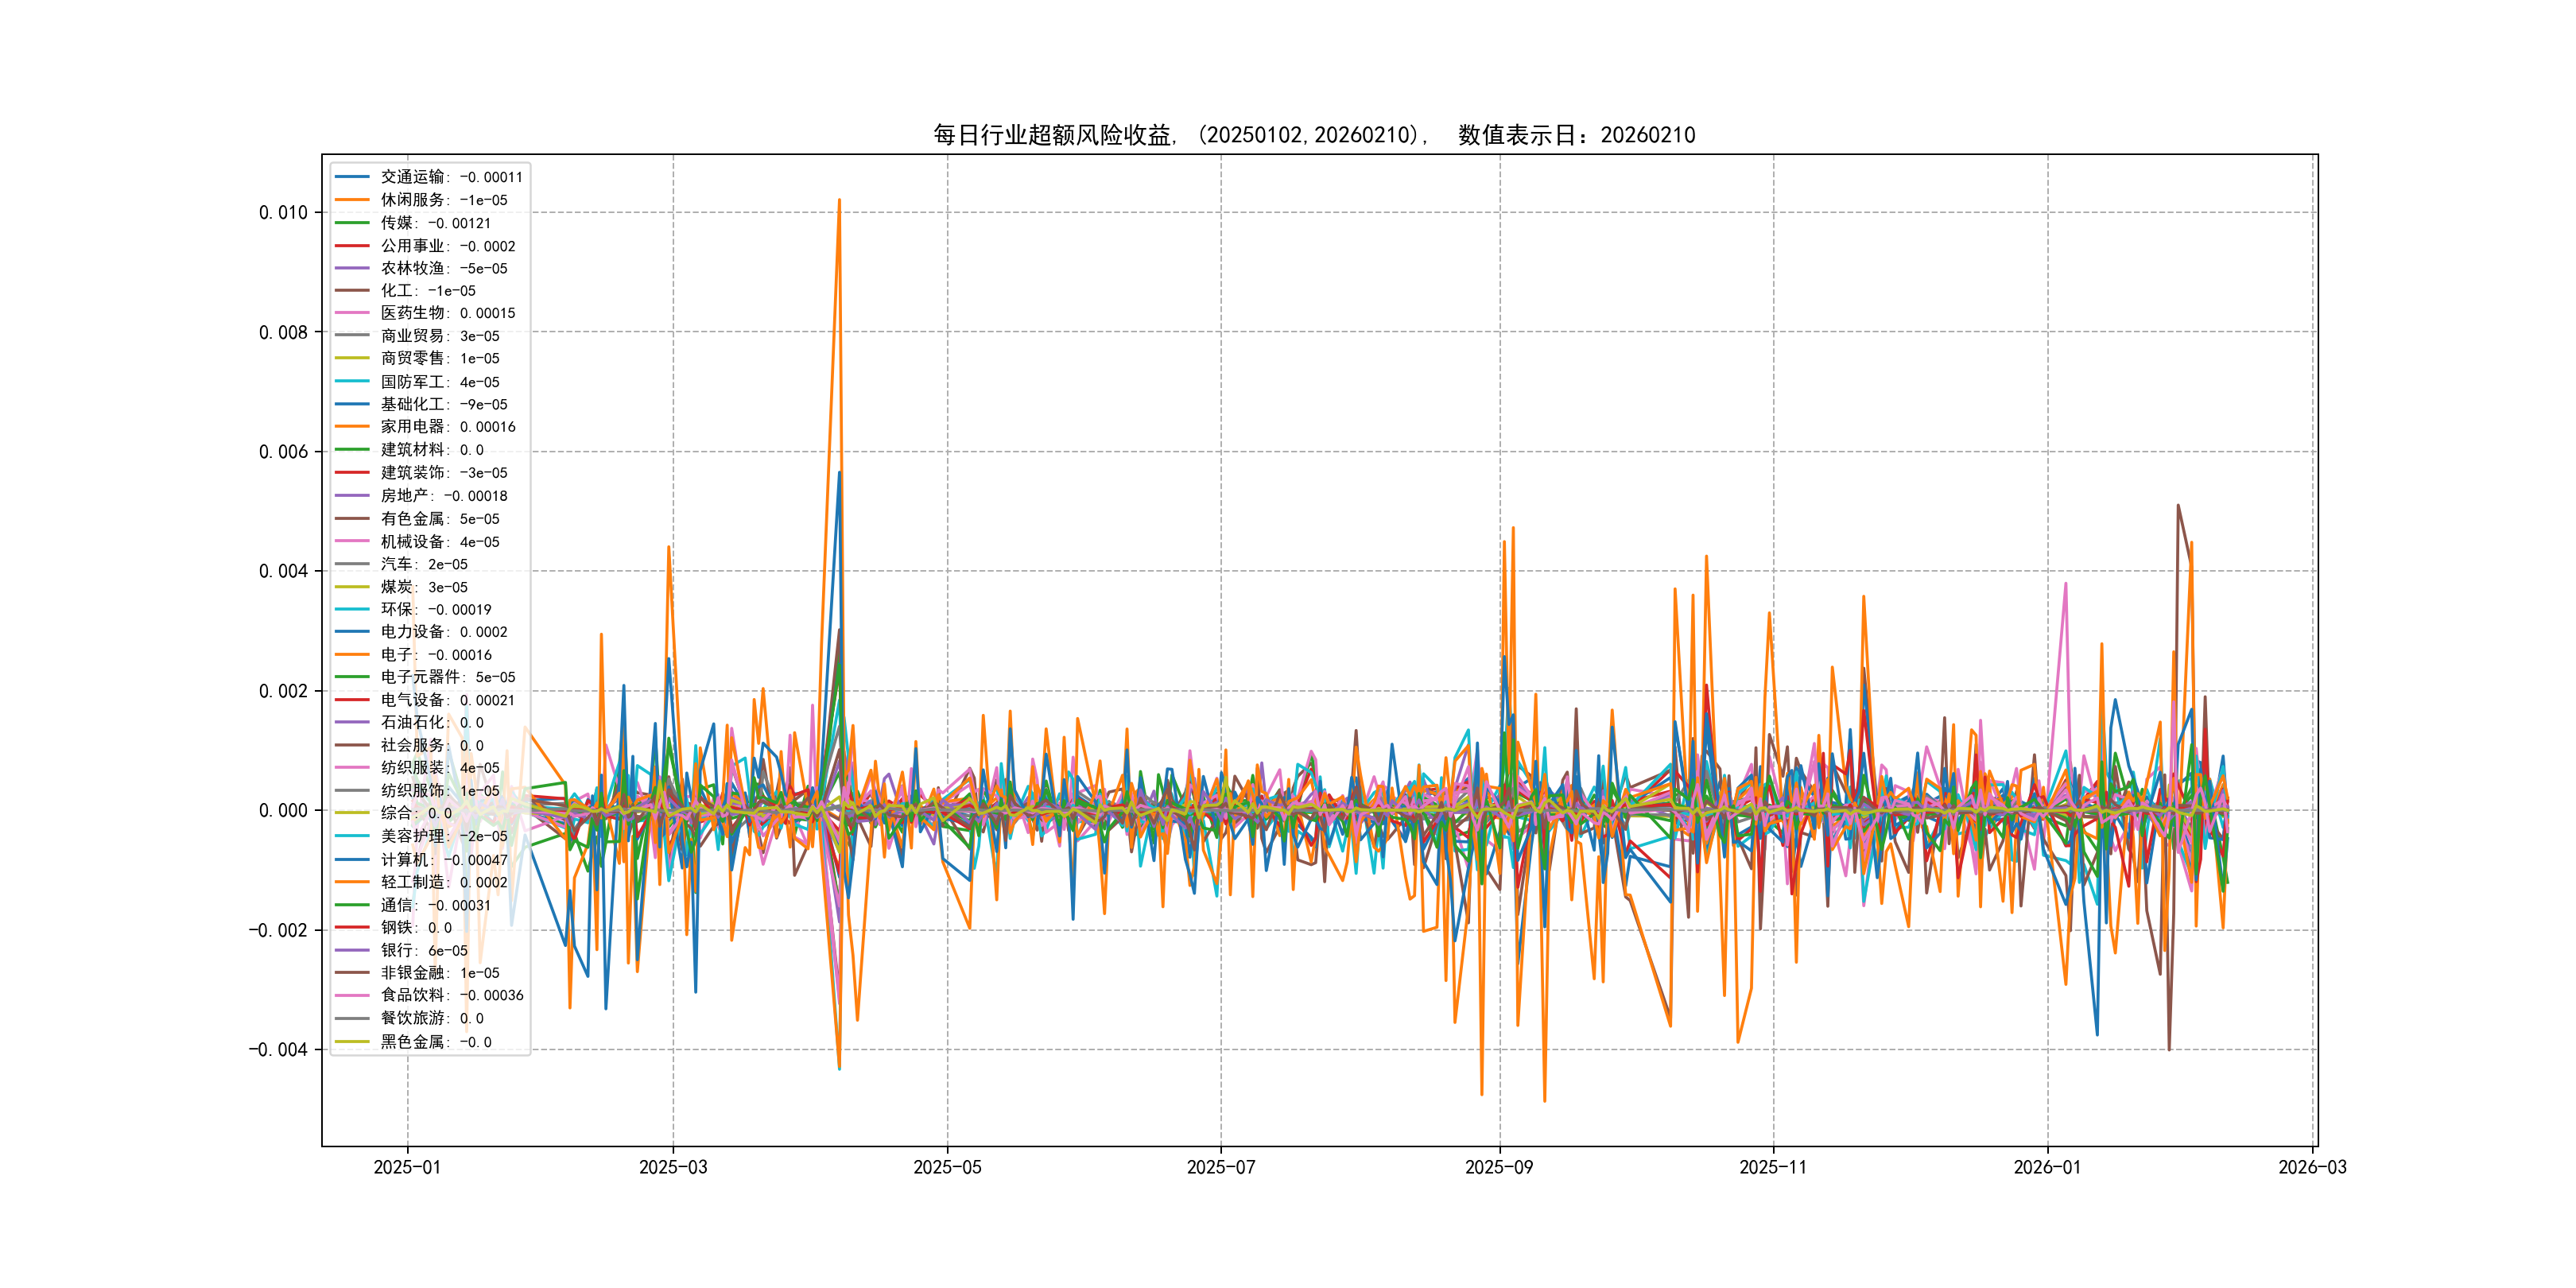Click the -0.004 y-axis tick label

(x=278, y=1049)
